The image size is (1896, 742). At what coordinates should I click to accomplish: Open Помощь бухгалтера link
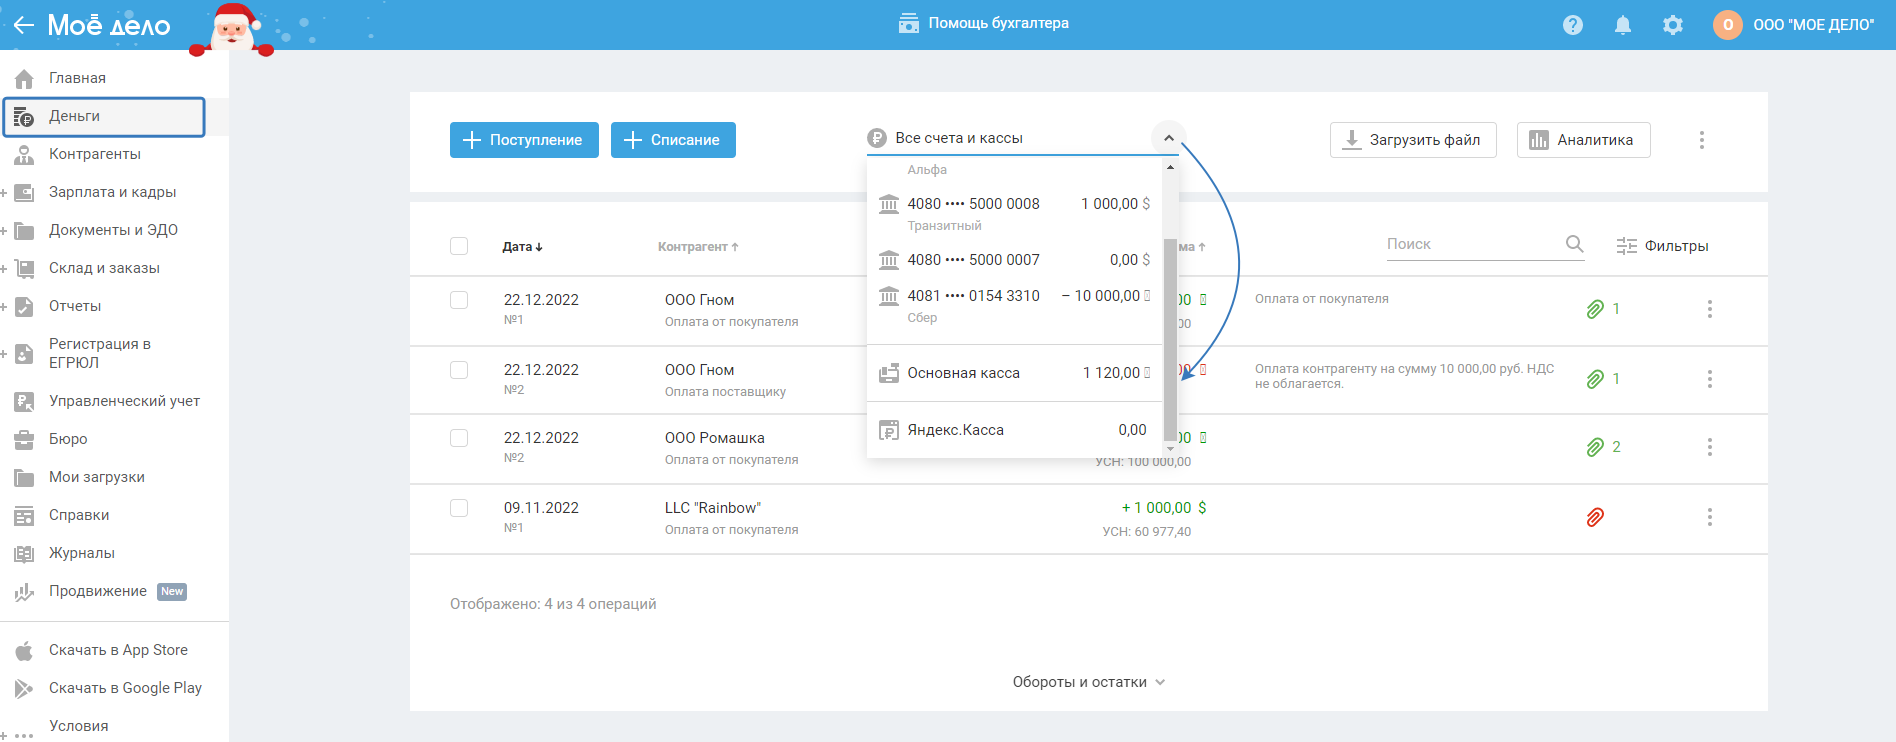click(998, 23)
